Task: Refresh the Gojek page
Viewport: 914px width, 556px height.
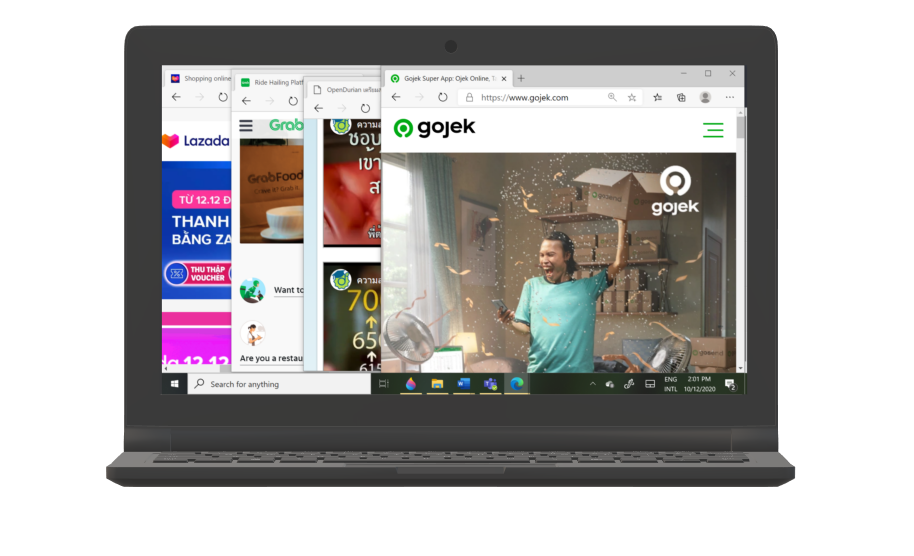Action: click(443, 98)
